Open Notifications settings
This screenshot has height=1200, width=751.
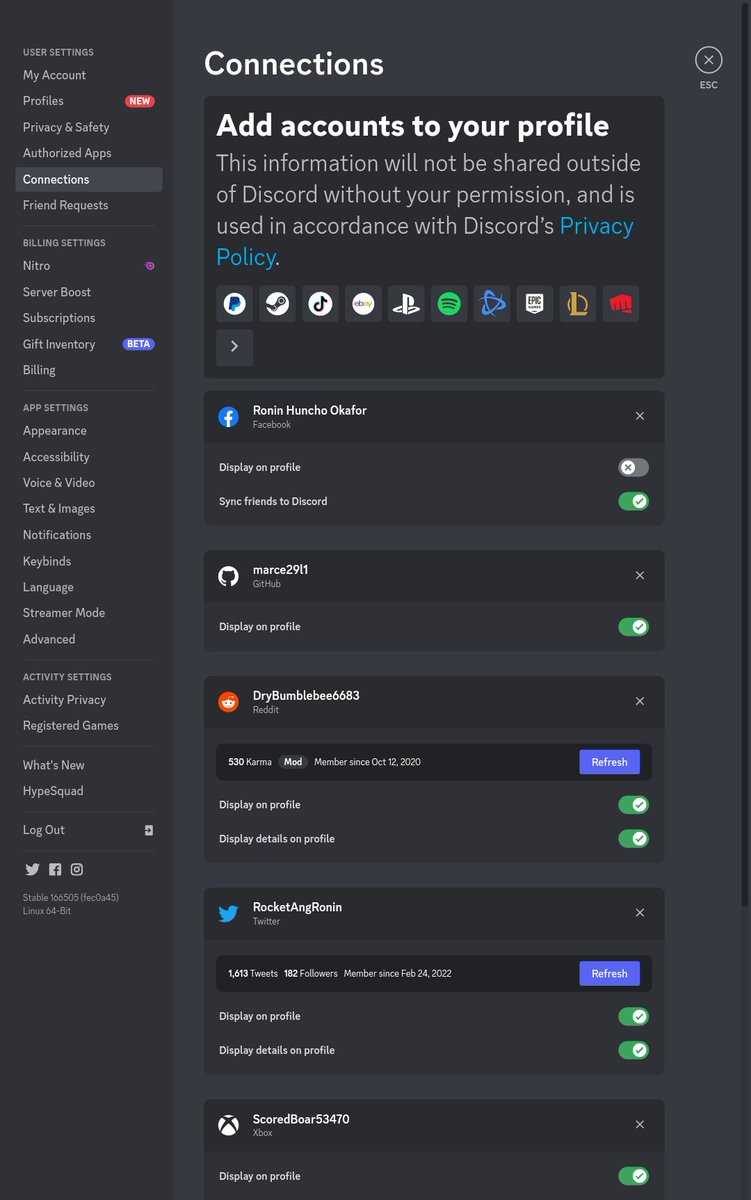tap(89, 535)
